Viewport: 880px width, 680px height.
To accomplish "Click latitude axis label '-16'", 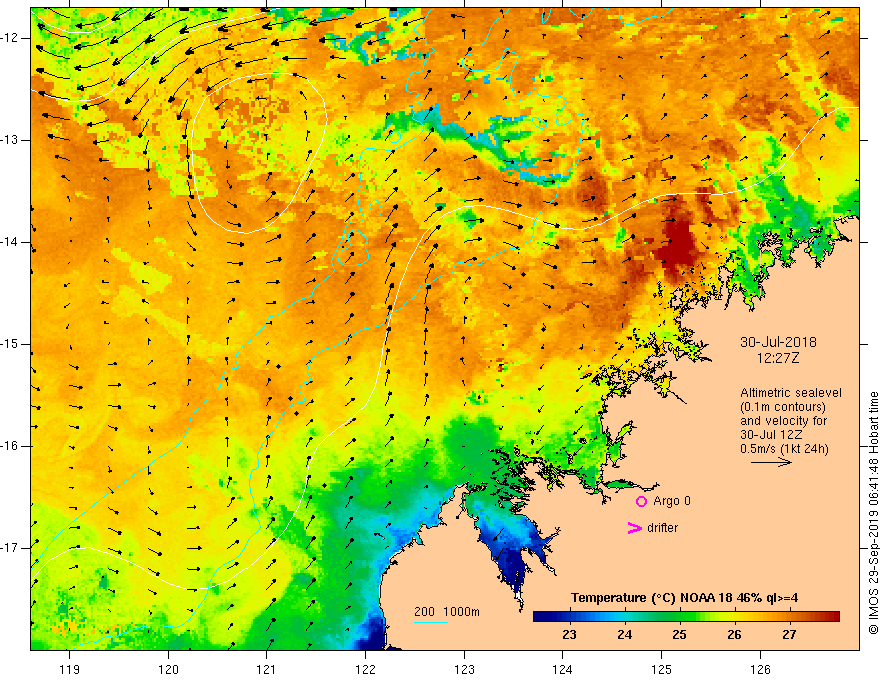I will pyautogui.click(x=10, y=446).
